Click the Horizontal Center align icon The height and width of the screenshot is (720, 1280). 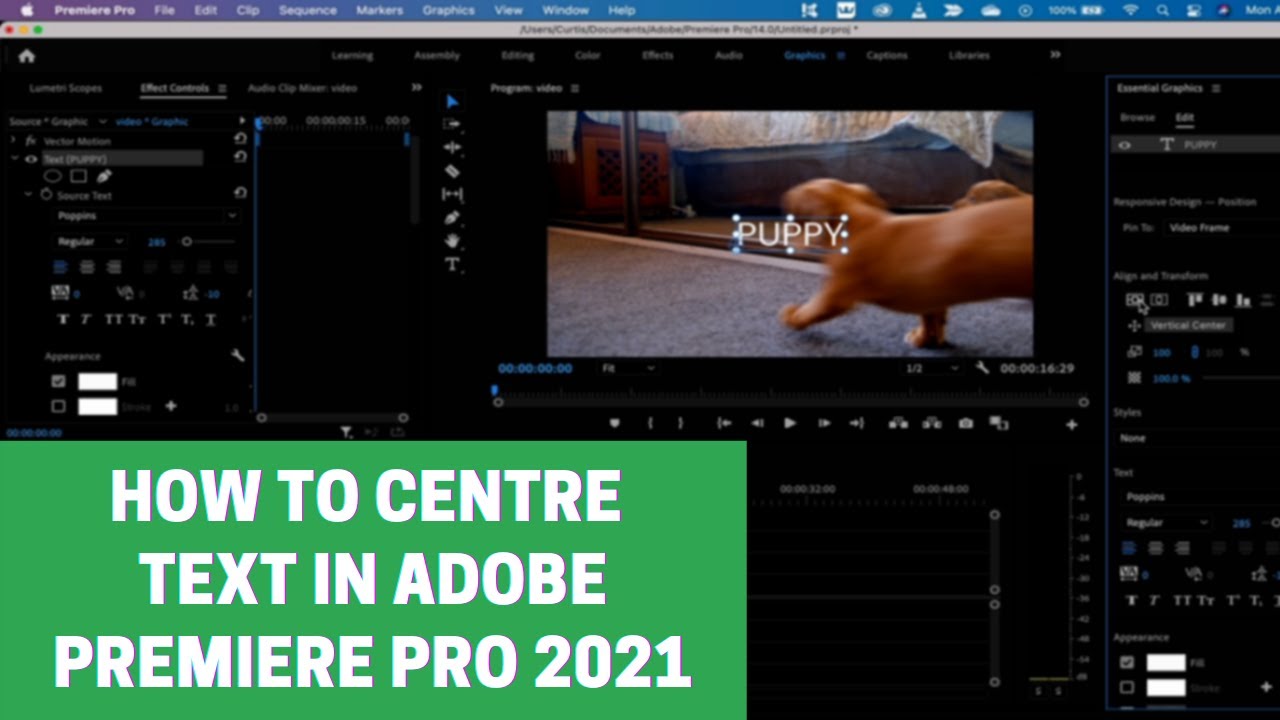[1159, 299]
